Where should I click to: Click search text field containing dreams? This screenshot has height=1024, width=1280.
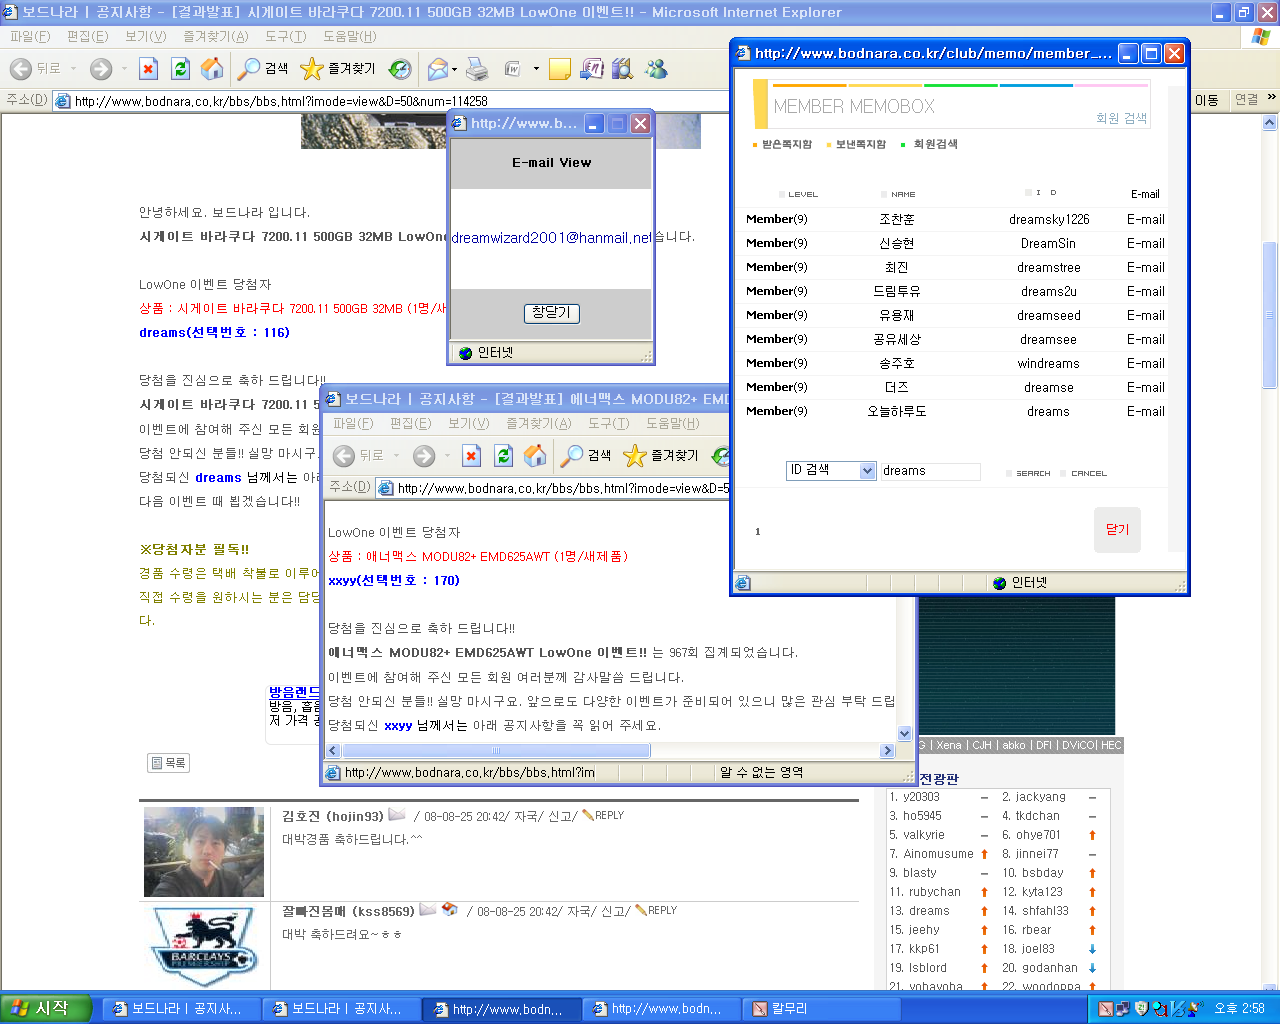tap(930, 471)
